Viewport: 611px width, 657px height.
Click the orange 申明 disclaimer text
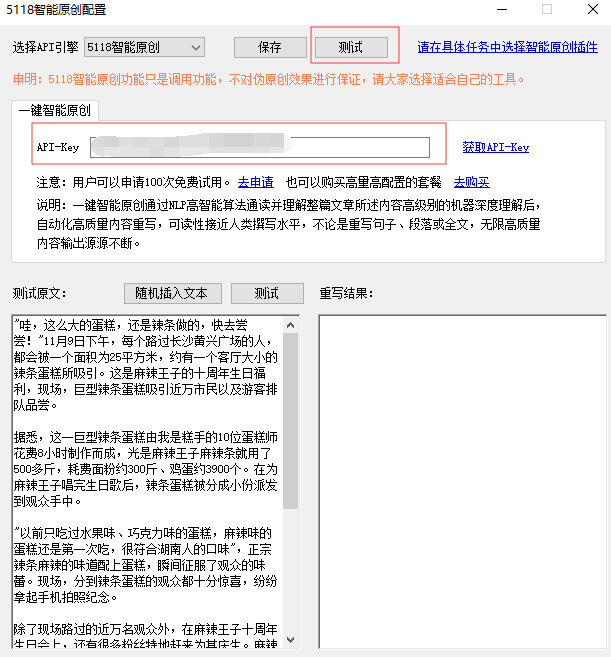click(268, 79)
